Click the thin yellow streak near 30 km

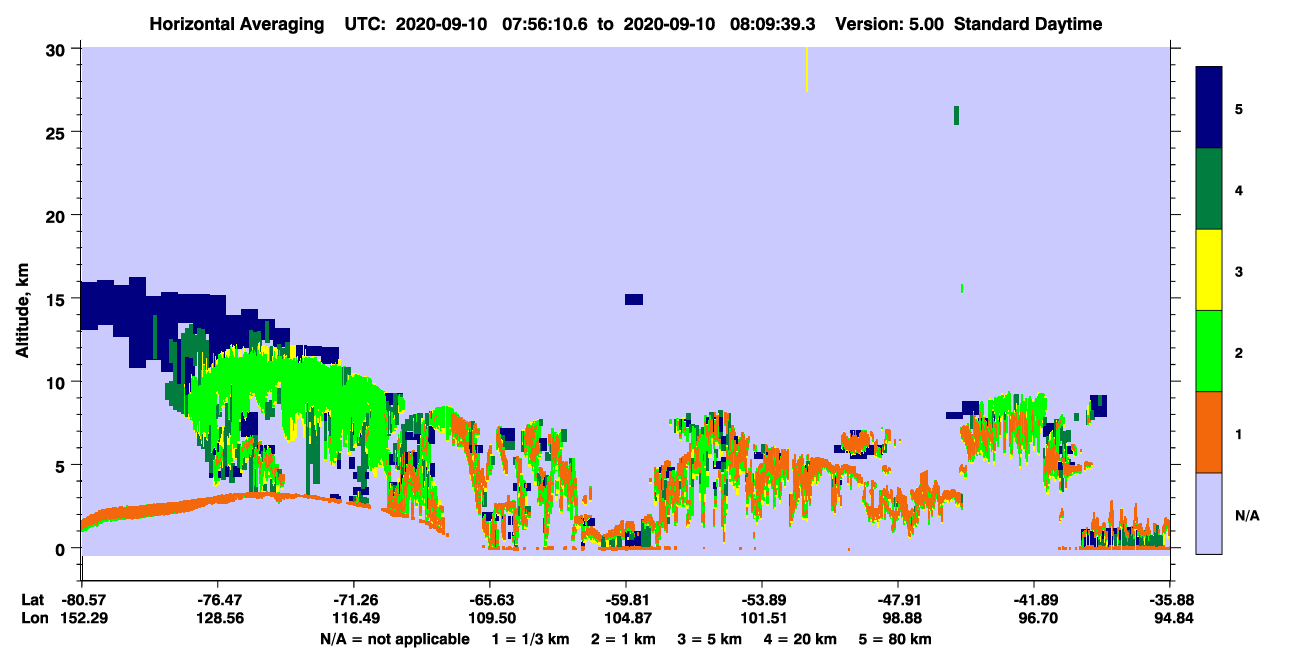[x=806, y=69]
